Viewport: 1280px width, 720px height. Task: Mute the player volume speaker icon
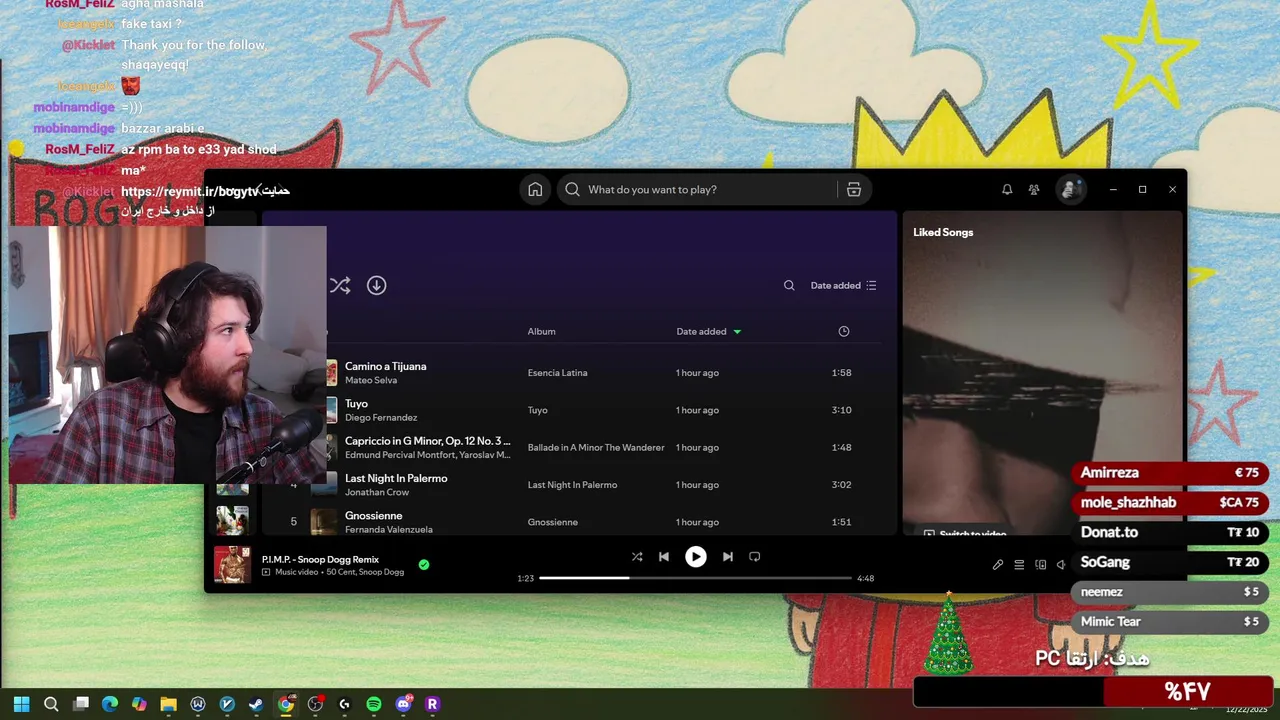(1061, 565)
